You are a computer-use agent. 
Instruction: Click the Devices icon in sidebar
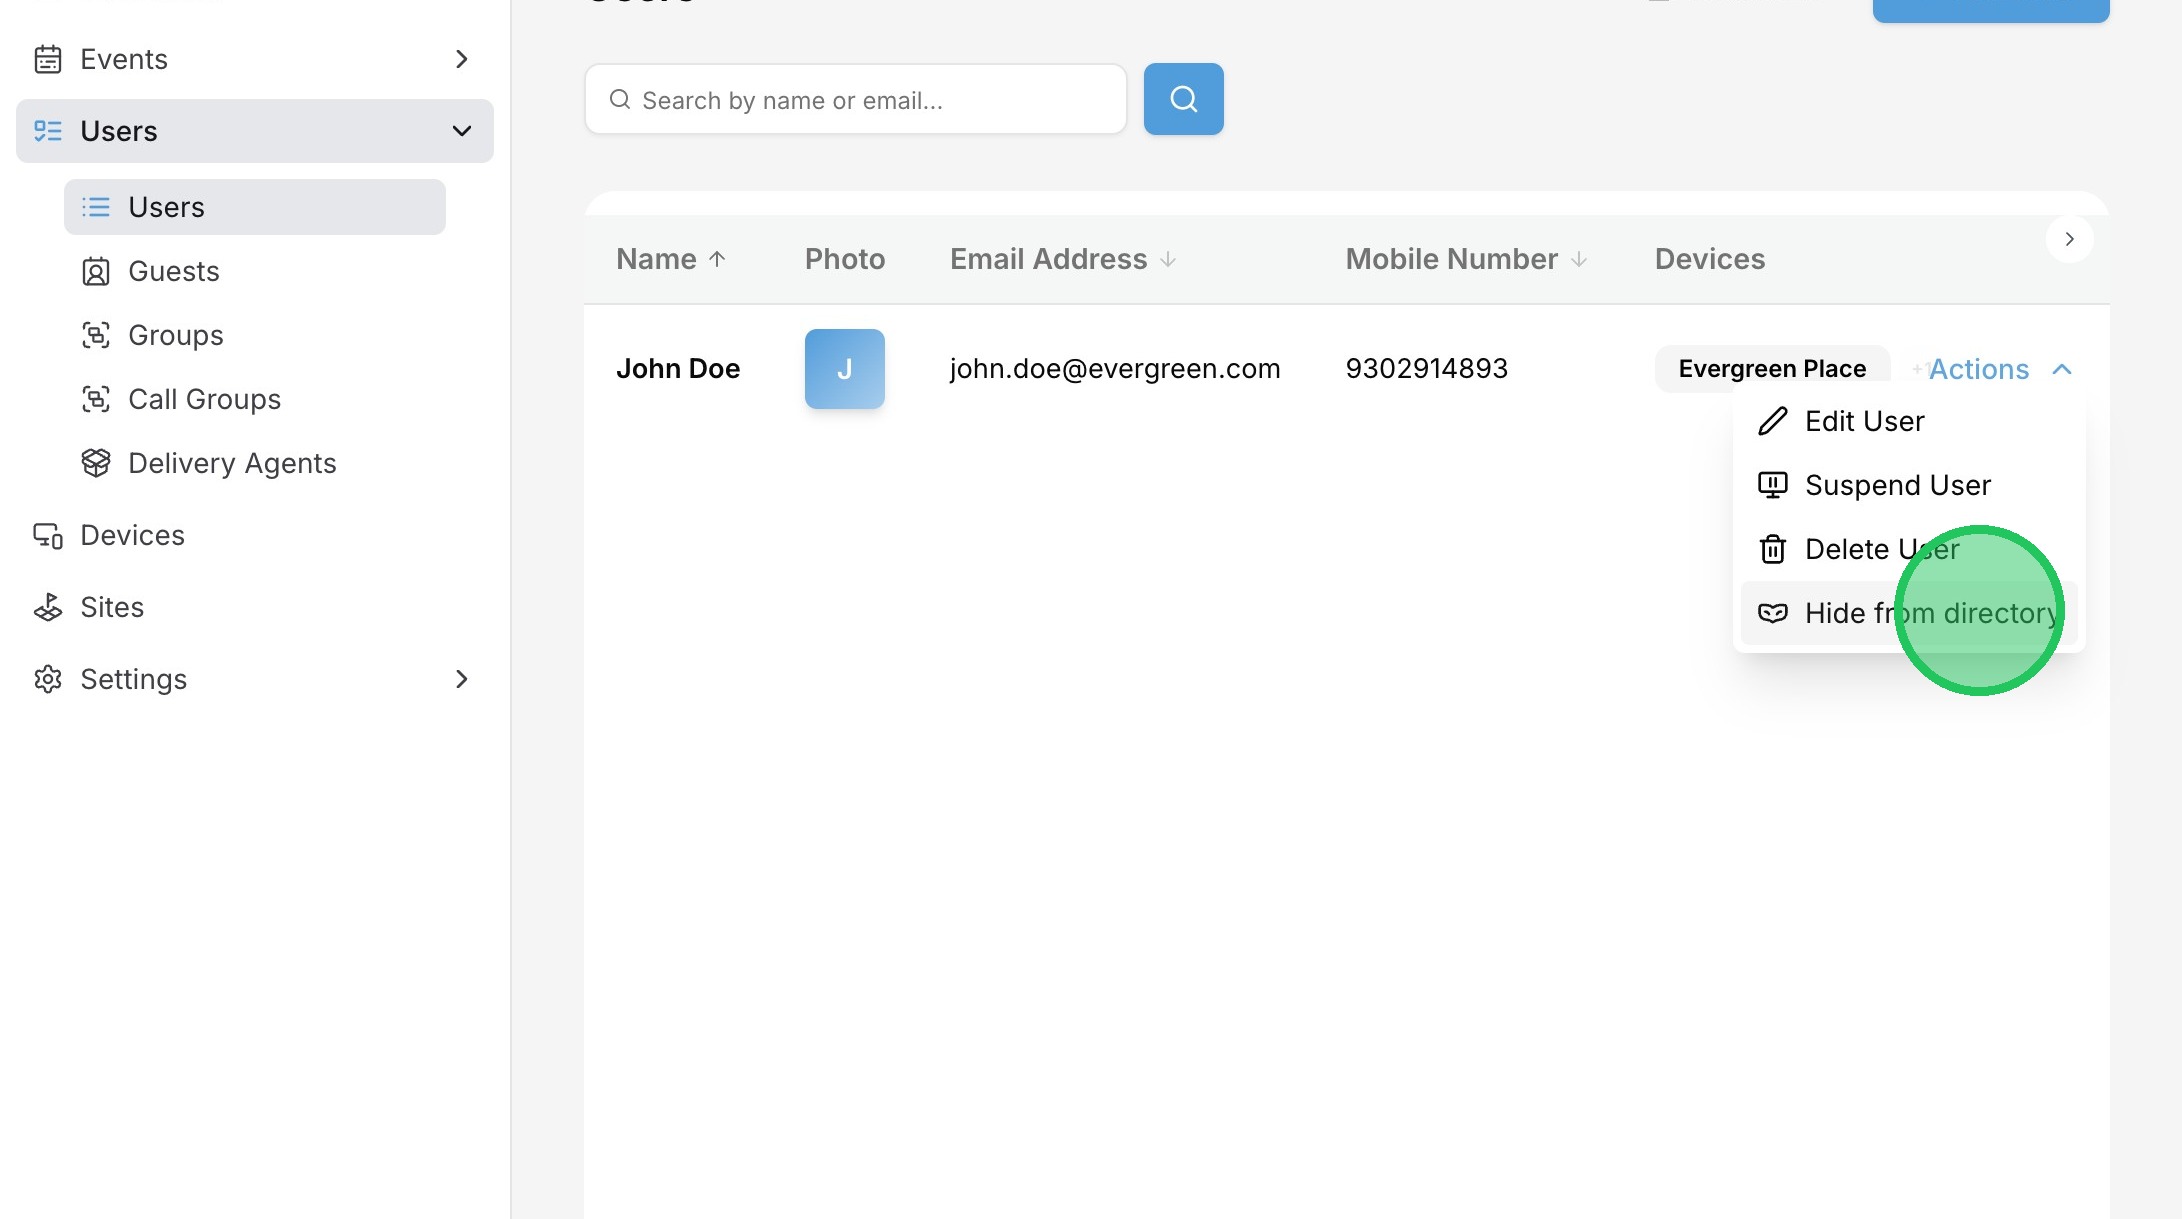pyautogui.click(x=47, y=535)
